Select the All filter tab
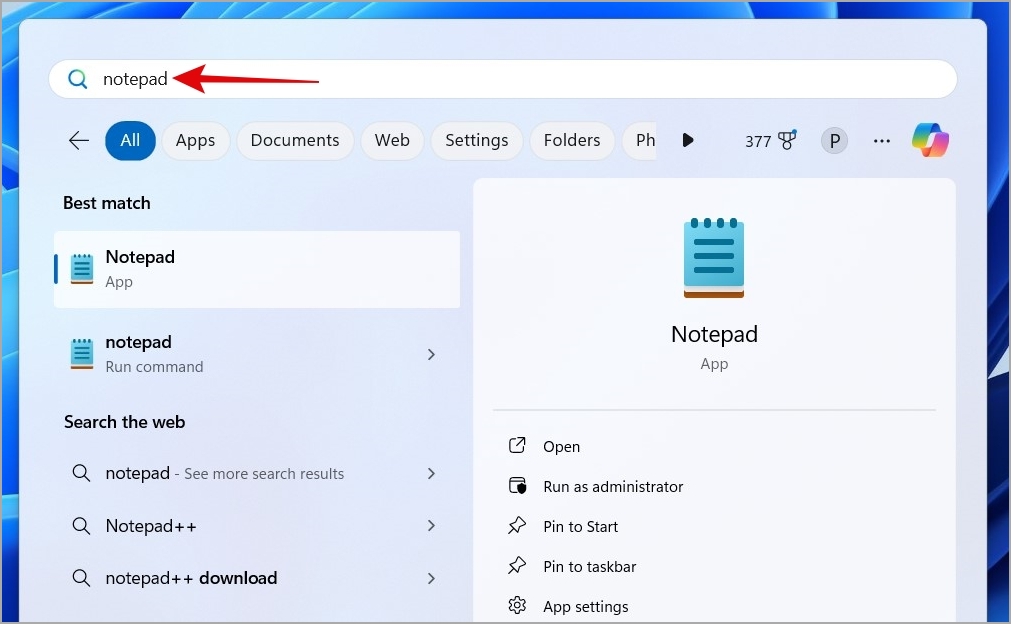 tap(130, 140)
